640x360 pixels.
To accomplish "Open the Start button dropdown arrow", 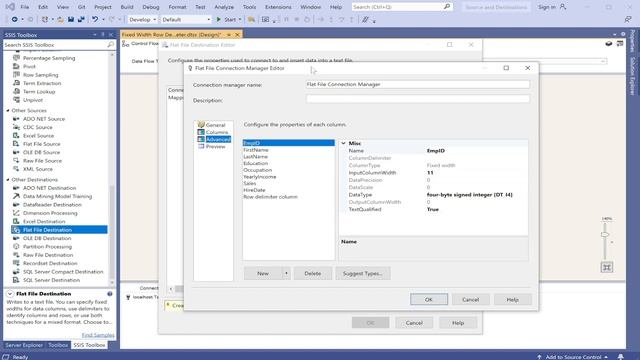I will 240,19.
